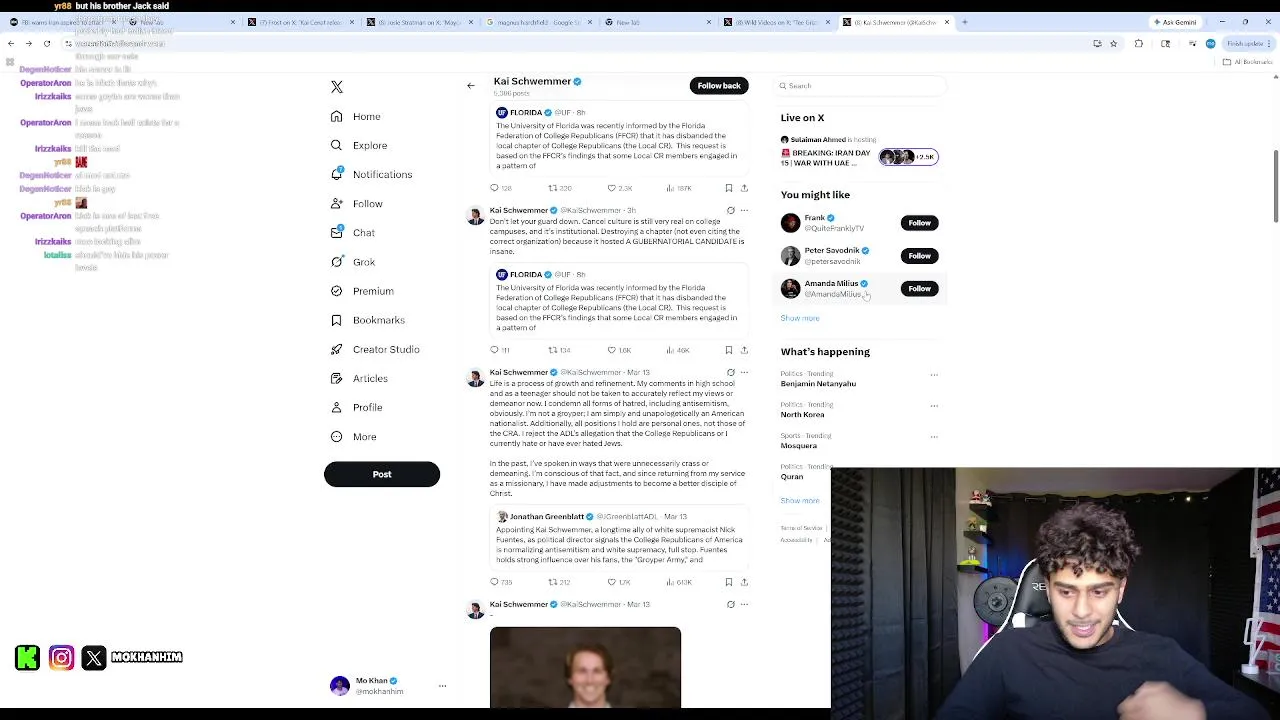Follow Frank in You might like
The height and width of the screenshot is (720, 1280).
click(919, 223)
